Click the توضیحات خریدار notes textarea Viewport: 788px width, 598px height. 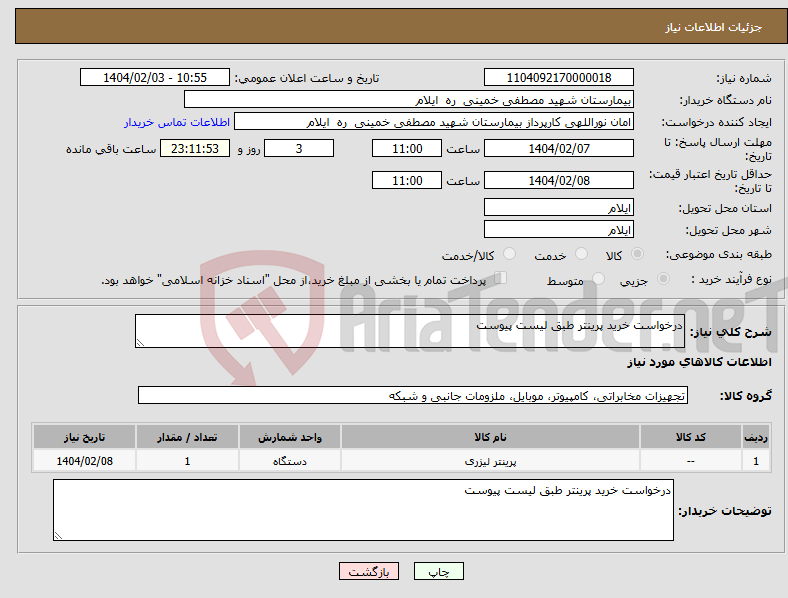[x=363, y=510]
